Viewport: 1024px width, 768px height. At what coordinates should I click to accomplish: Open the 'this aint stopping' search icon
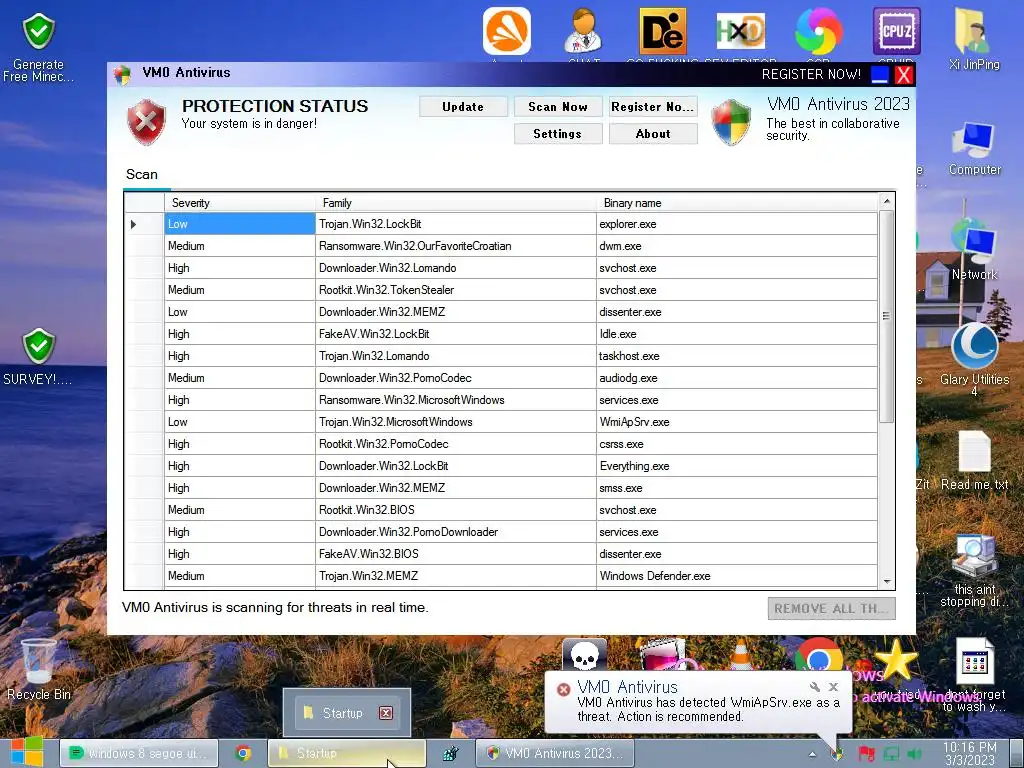click(974, 570)
